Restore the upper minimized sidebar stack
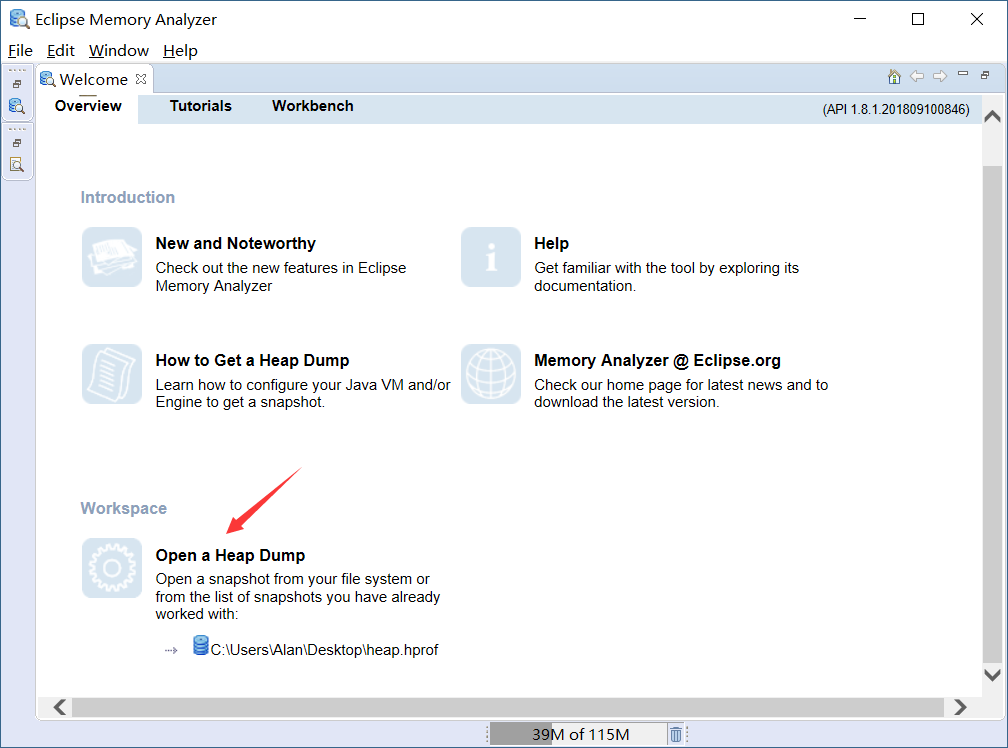The height and width of the screenshot is (748, 1008). [x=17, y=84]
